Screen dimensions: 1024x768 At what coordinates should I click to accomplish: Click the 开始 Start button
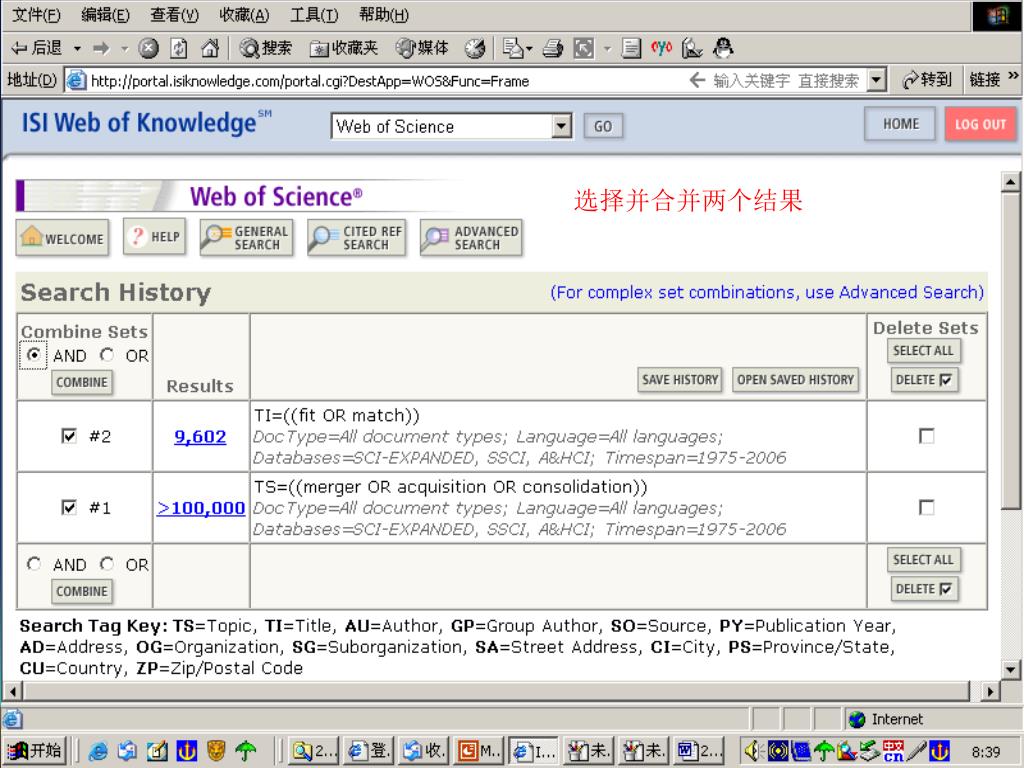37,751
